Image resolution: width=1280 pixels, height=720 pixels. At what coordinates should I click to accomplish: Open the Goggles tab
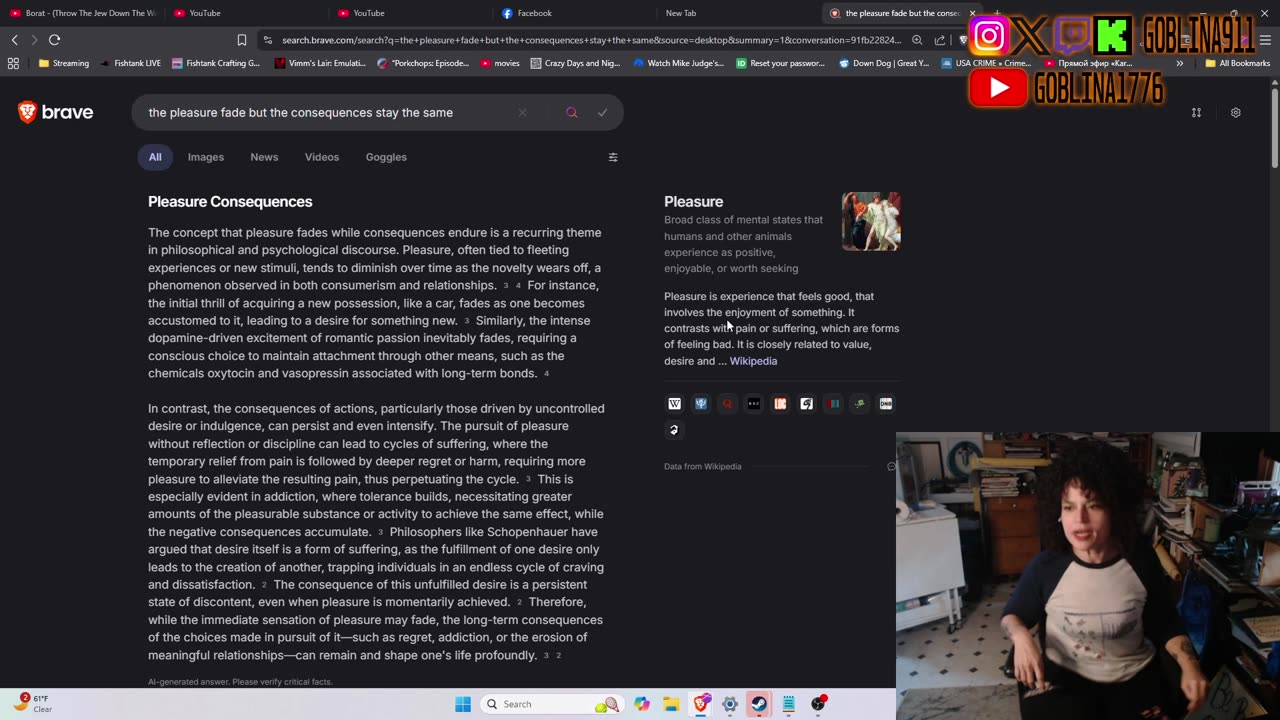click(x=386, y=157)
